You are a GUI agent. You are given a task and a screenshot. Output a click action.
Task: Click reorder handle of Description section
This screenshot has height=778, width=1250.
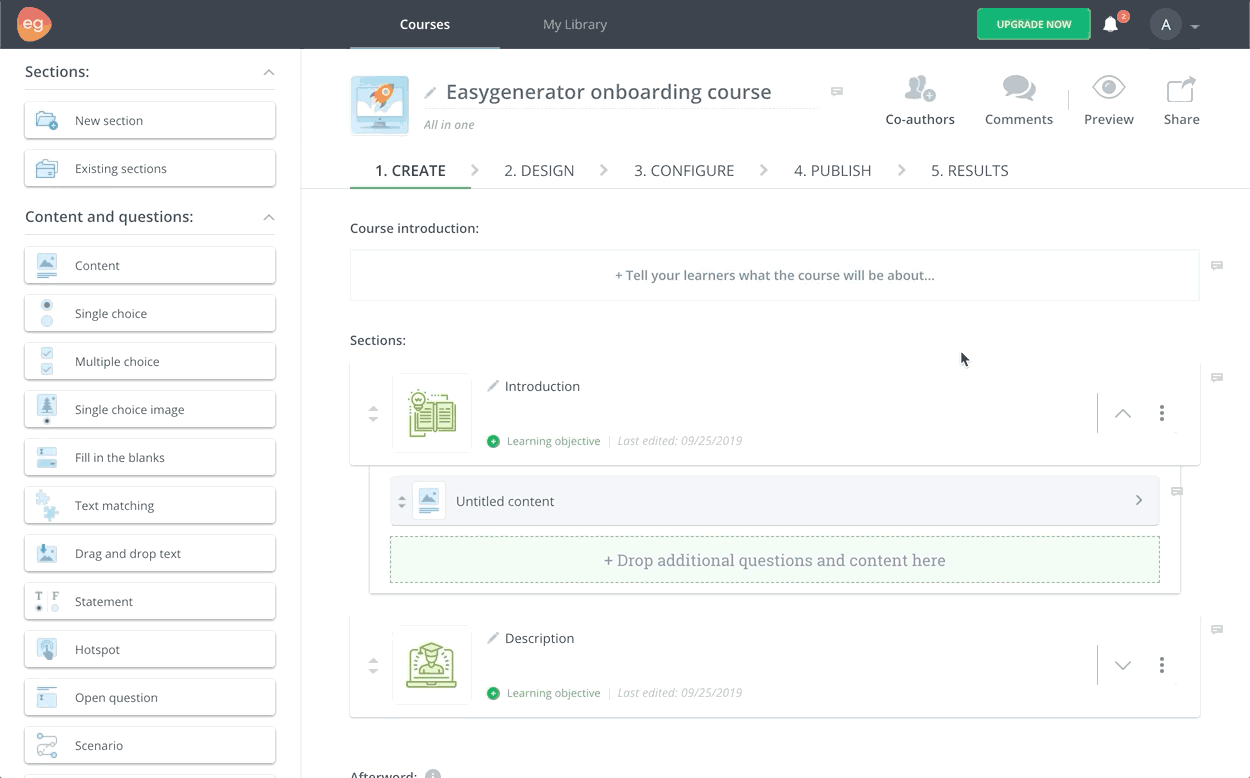[373, 665]
